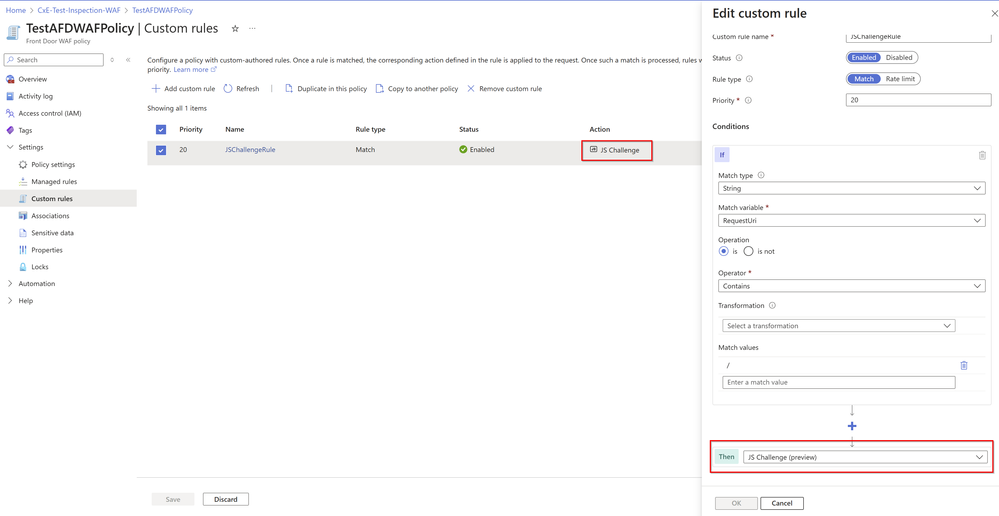
Task: Open Associations page
Action: click(x=50, y=216)
